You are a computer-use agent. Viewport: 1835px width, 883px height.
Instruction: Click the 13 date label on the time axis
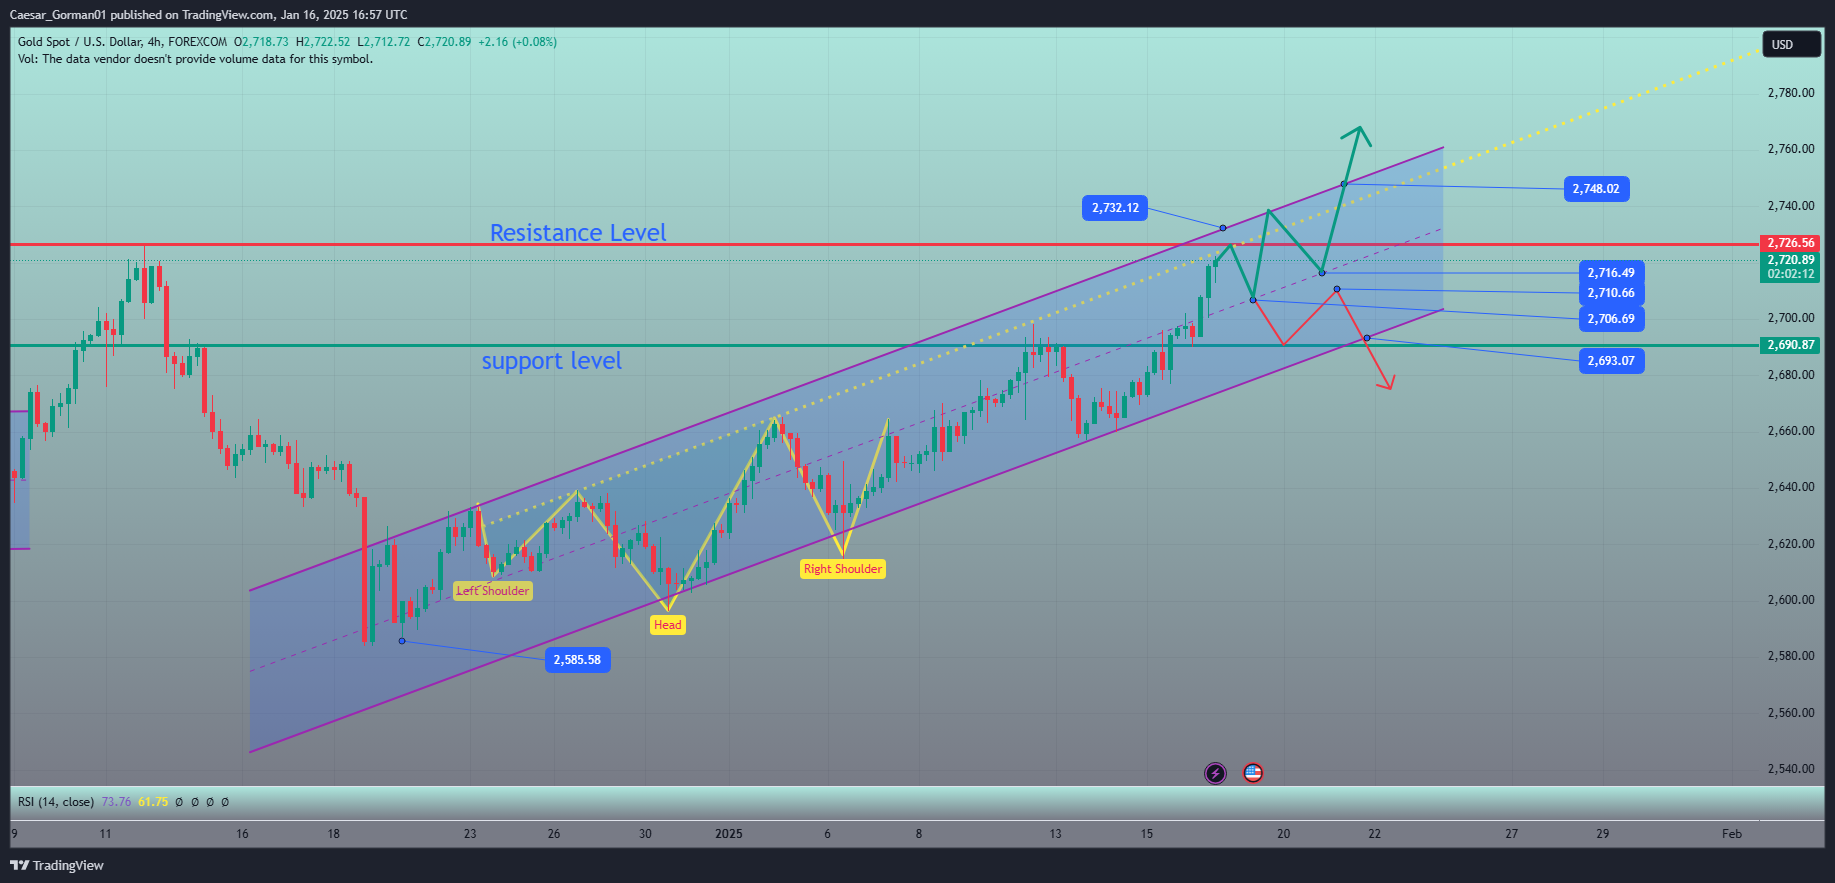tap(1056, 834)
